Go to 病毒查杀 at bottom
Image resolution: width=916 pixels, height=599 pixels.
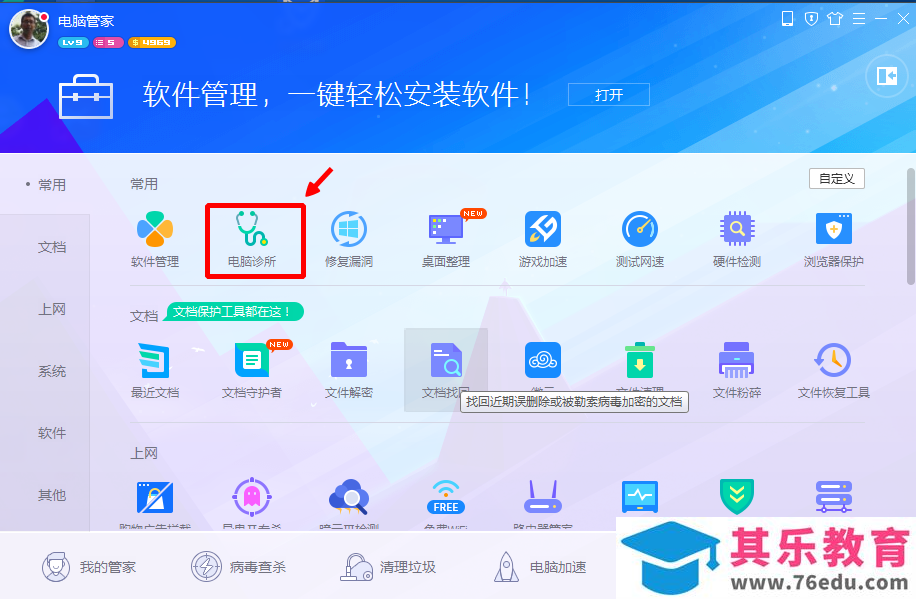[x=238, y=567]
